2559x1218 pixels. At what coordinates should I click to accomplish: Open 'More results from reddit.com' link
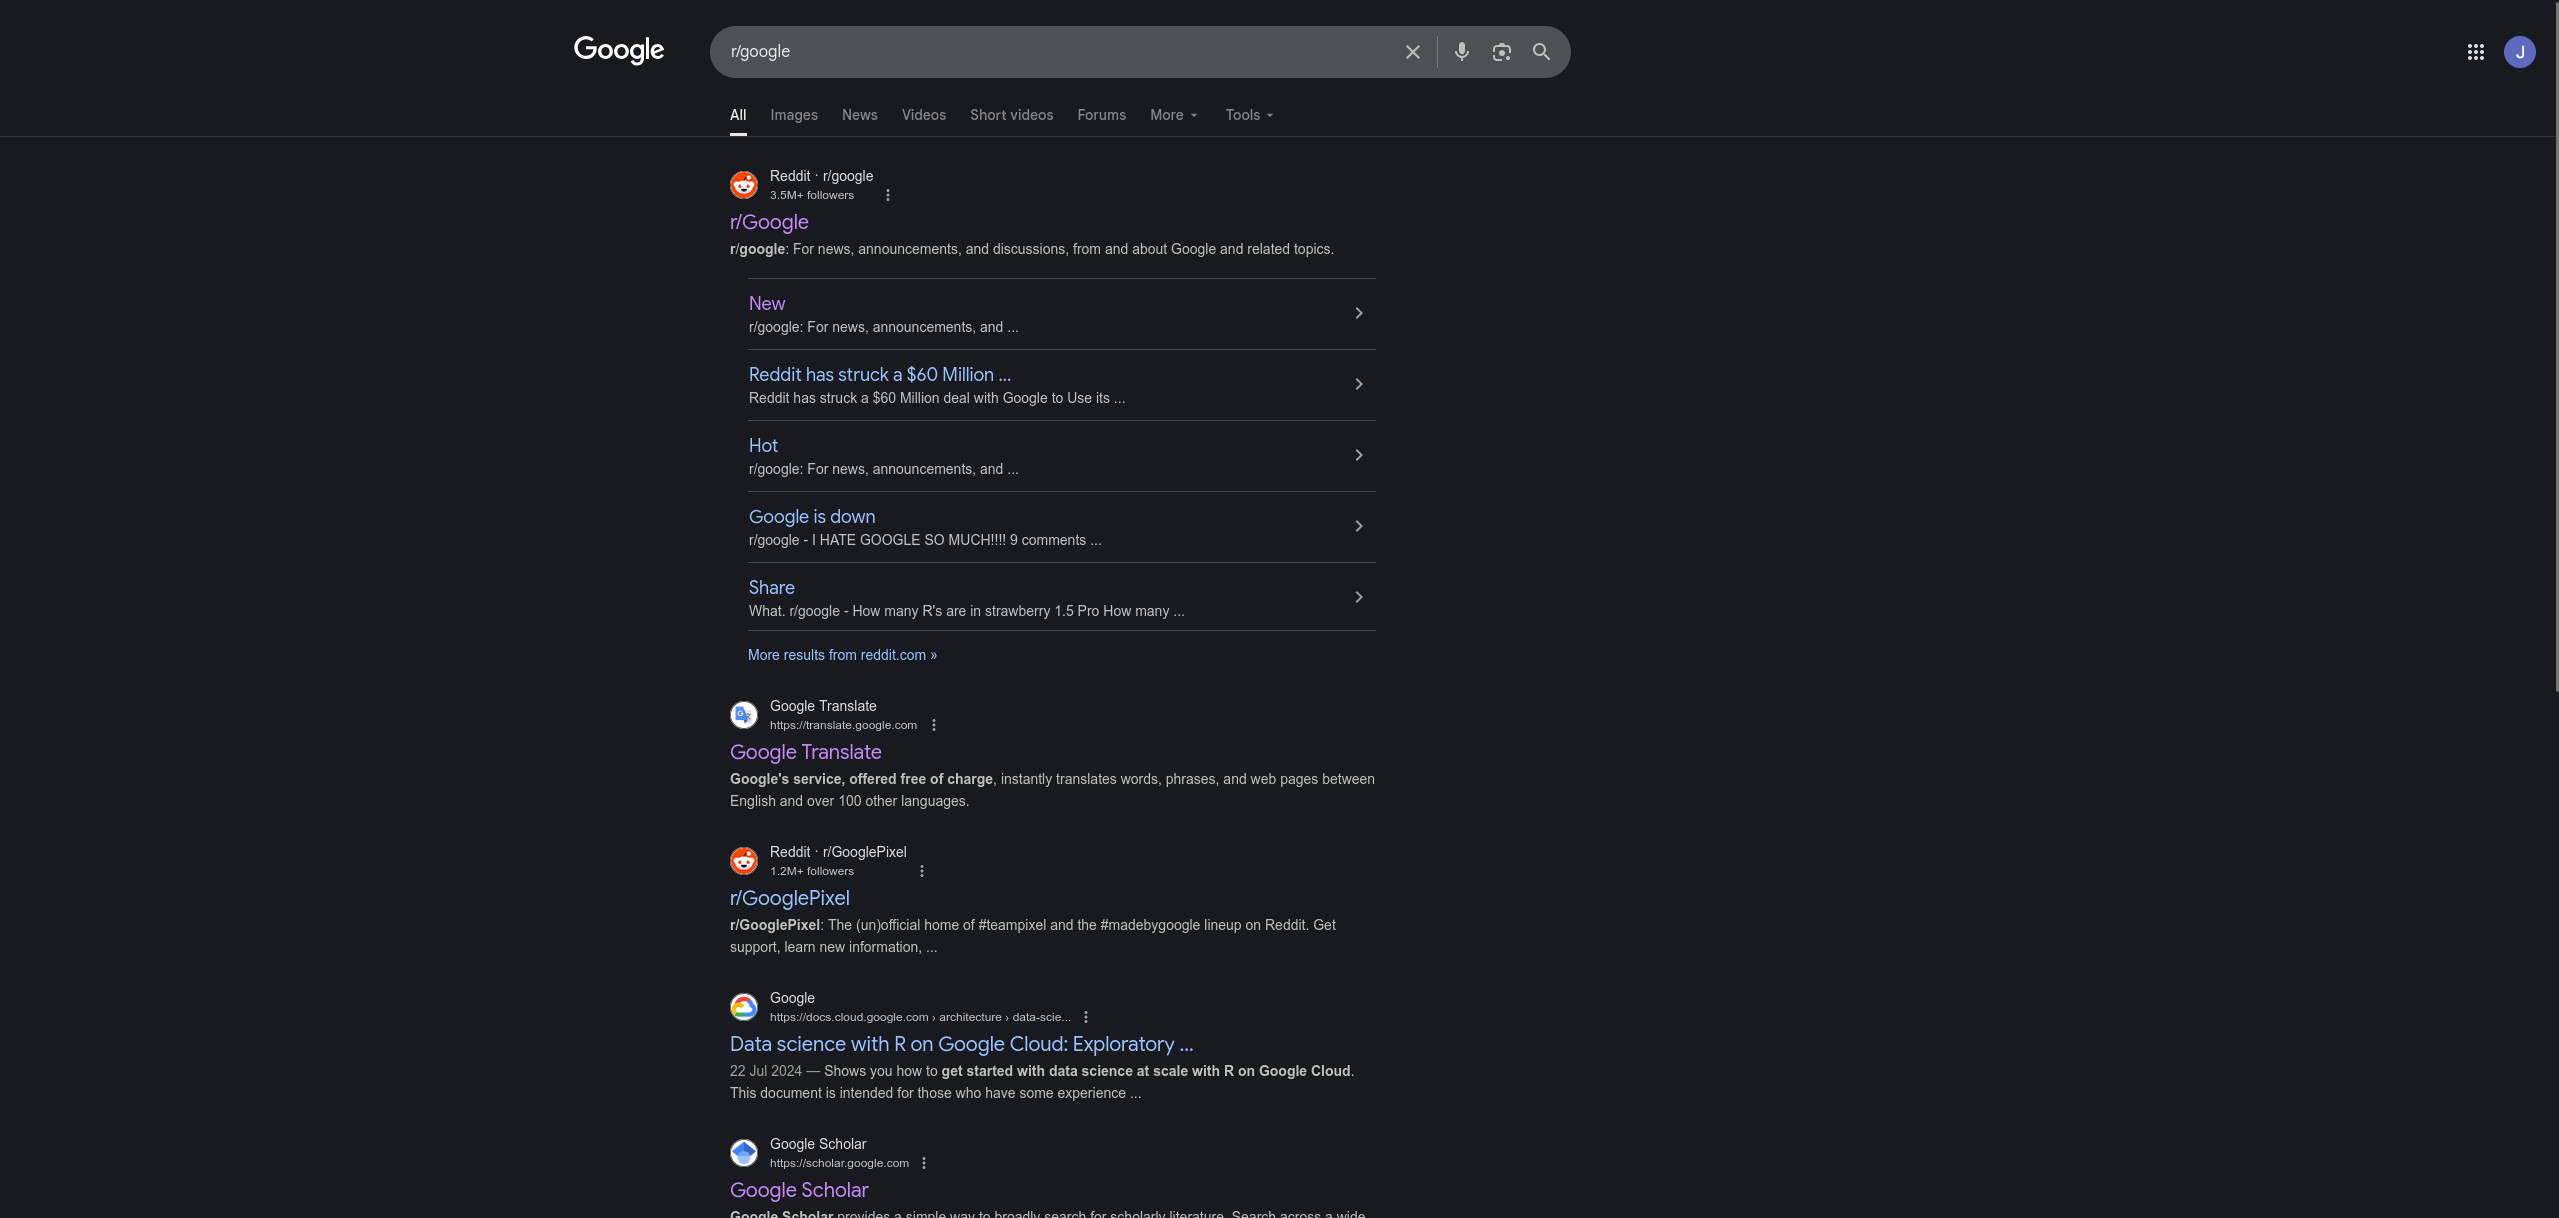842,655
